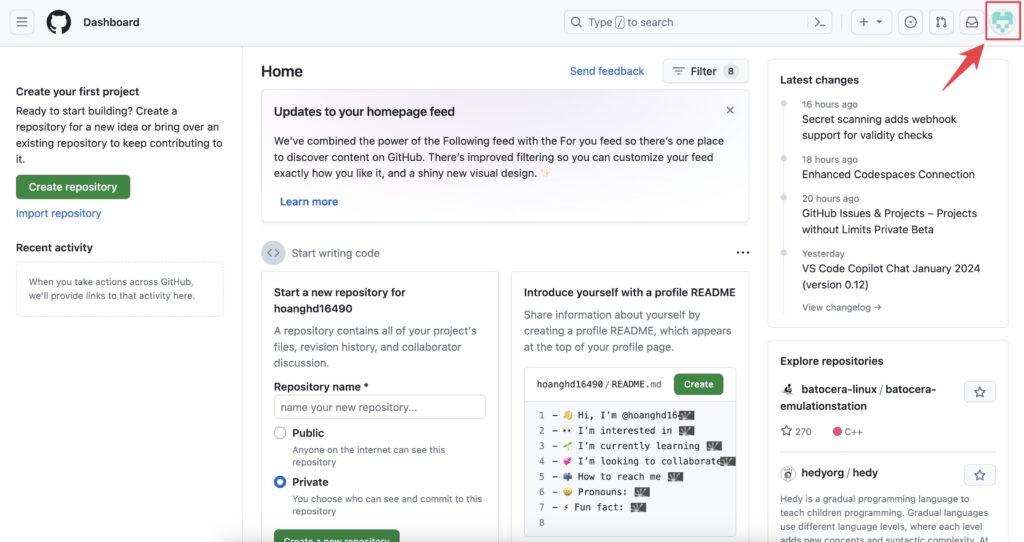The width and height of the screenshot is (1024, 542).
Task: Star the hedyorg/hedy repository
Action: click(980, 475)
